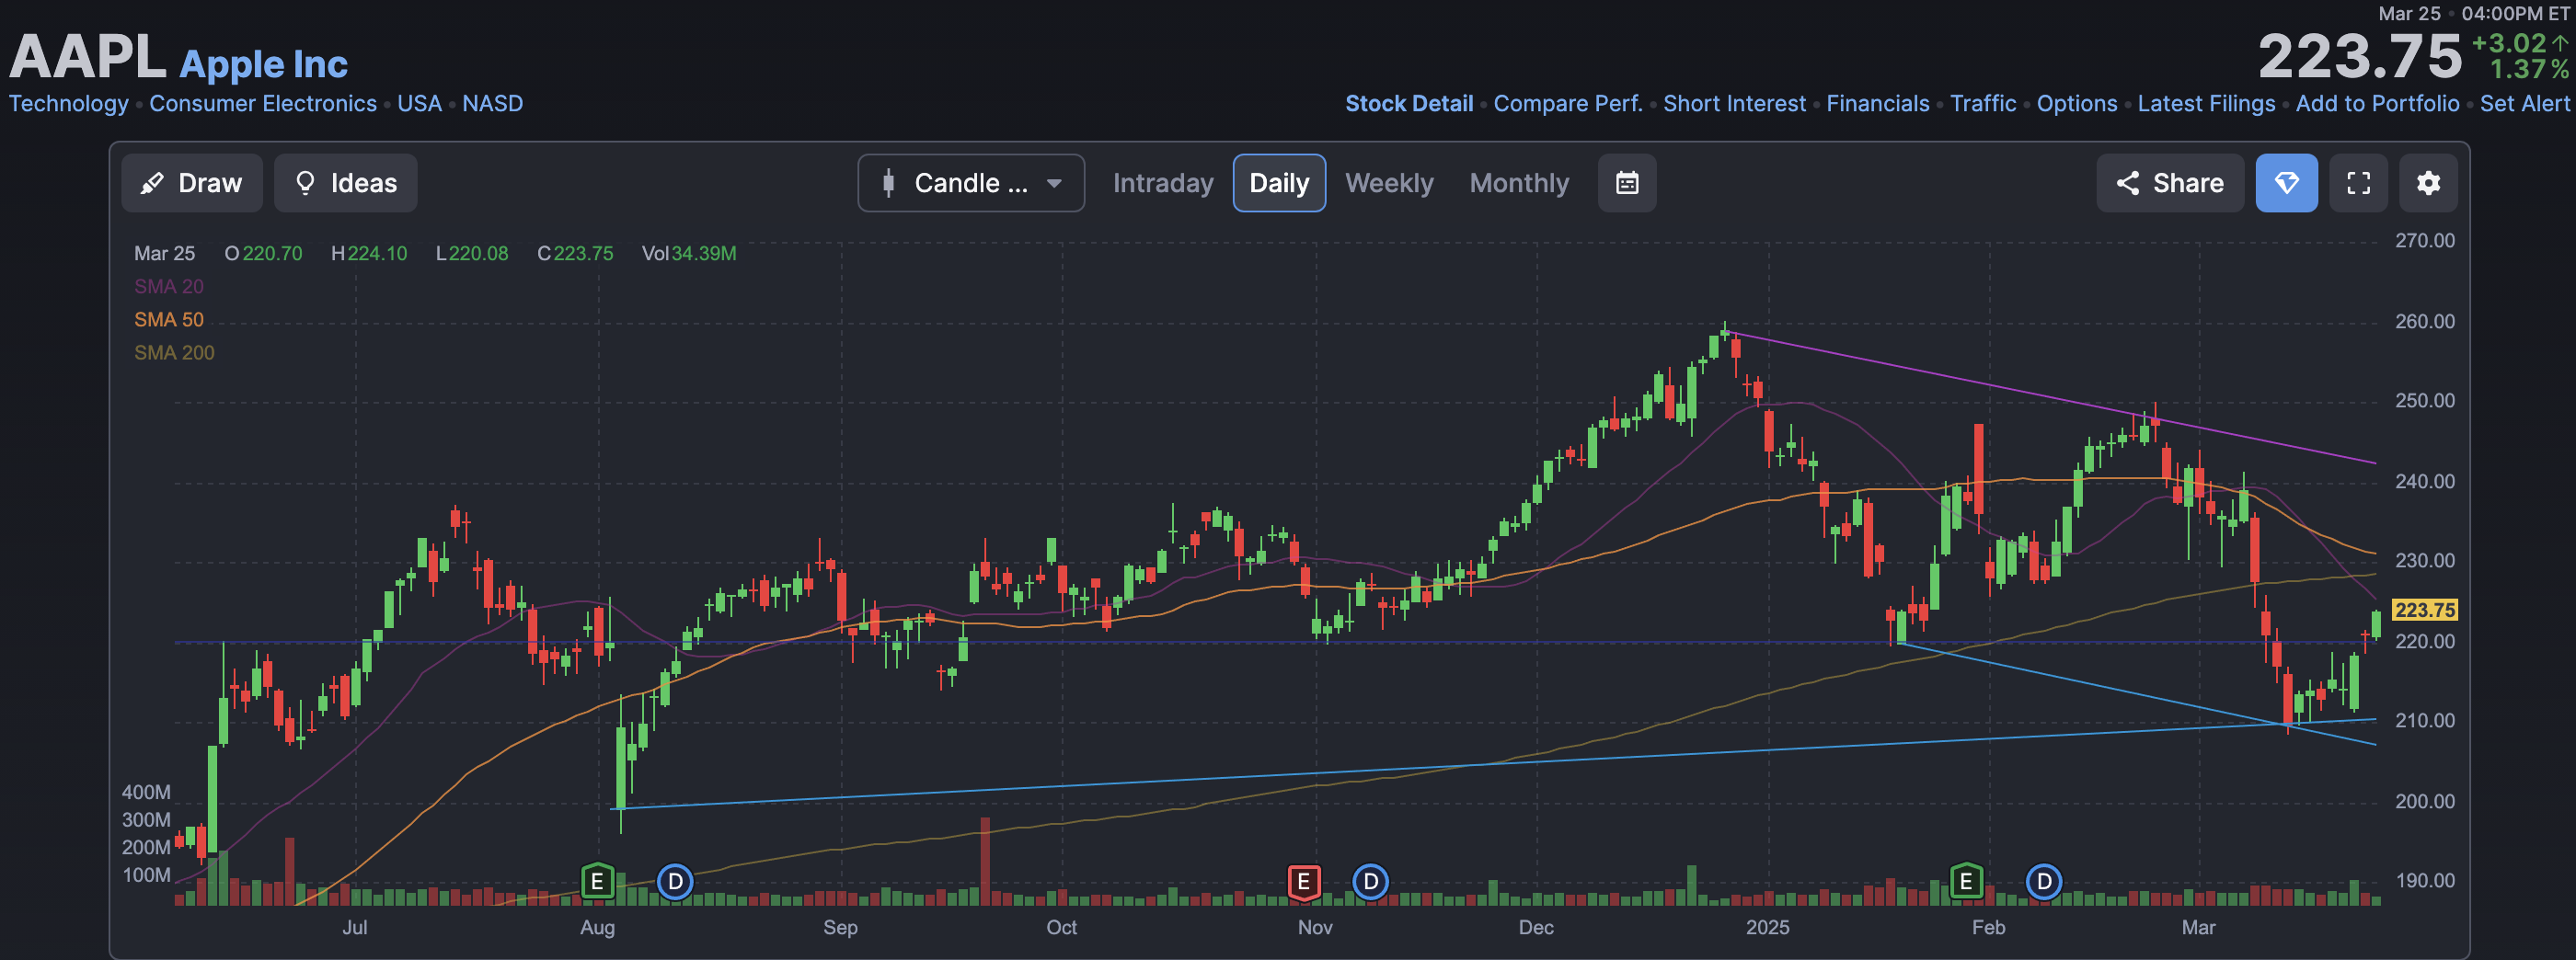Switch to Weekly timeframe

pyautogui.click(x=1389, y=183)
